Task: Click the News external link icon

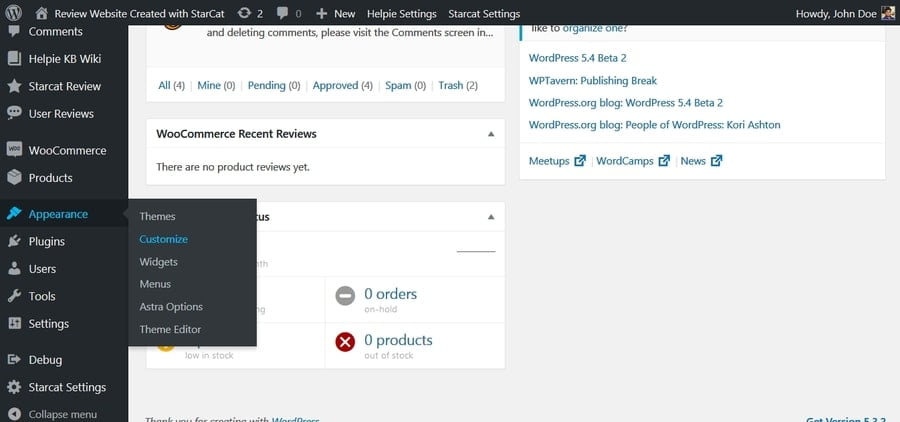Action: click(x=716, y=161)
